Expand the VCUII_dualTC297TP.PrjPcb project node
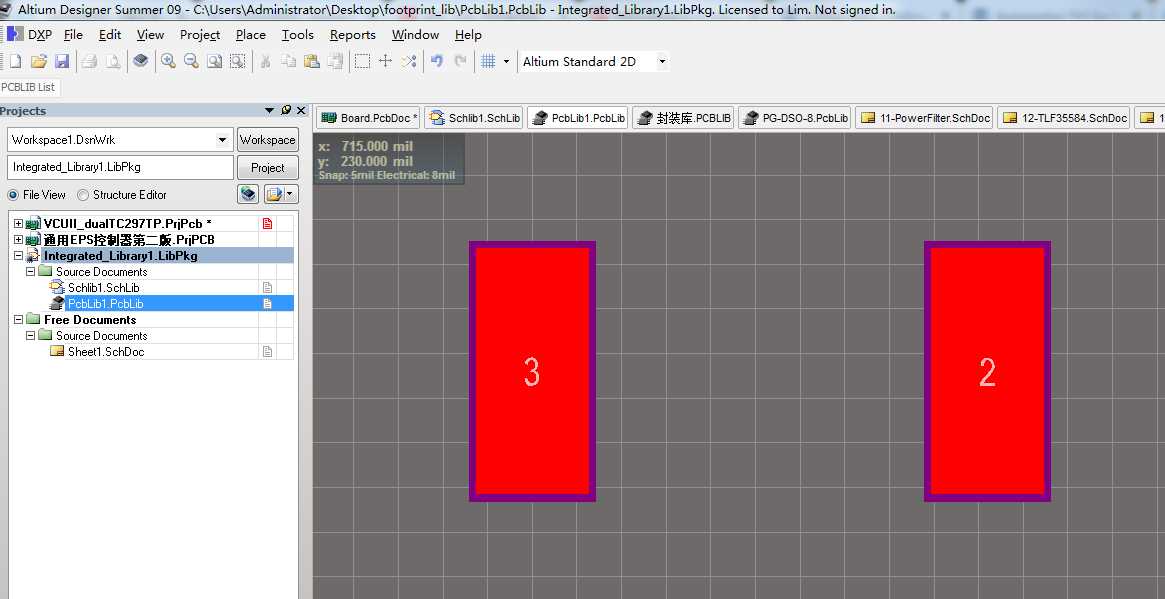The width and height of the screenshot is (1165, 599). point(18,224)
